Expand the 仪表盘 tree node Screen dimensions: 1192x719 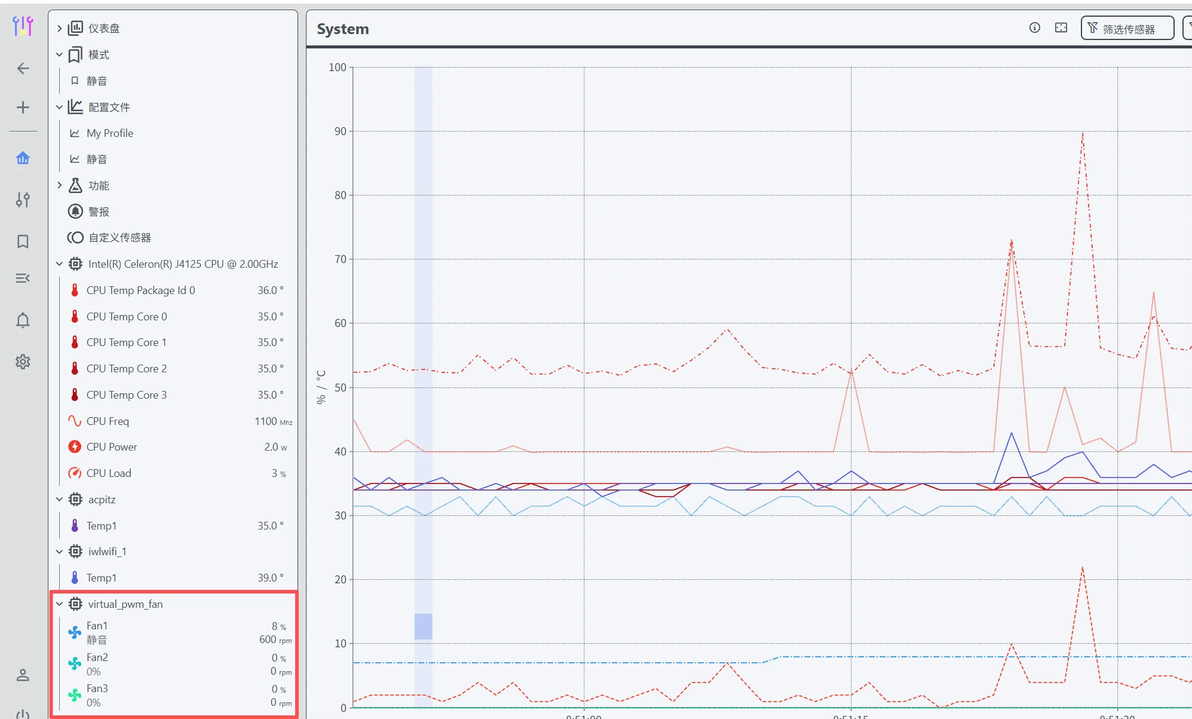59,28
